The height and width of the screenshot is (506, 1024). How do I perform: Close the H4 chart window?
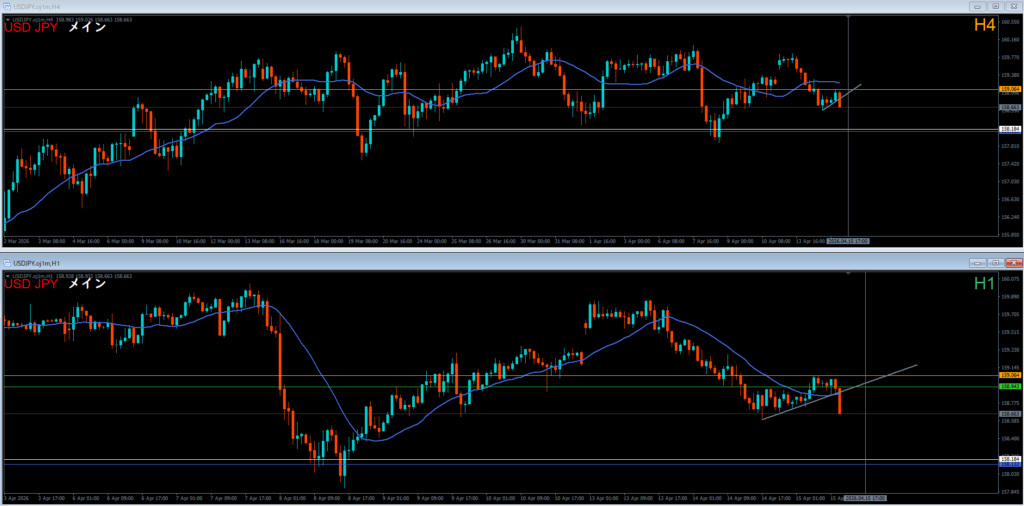pos(1014,6)
